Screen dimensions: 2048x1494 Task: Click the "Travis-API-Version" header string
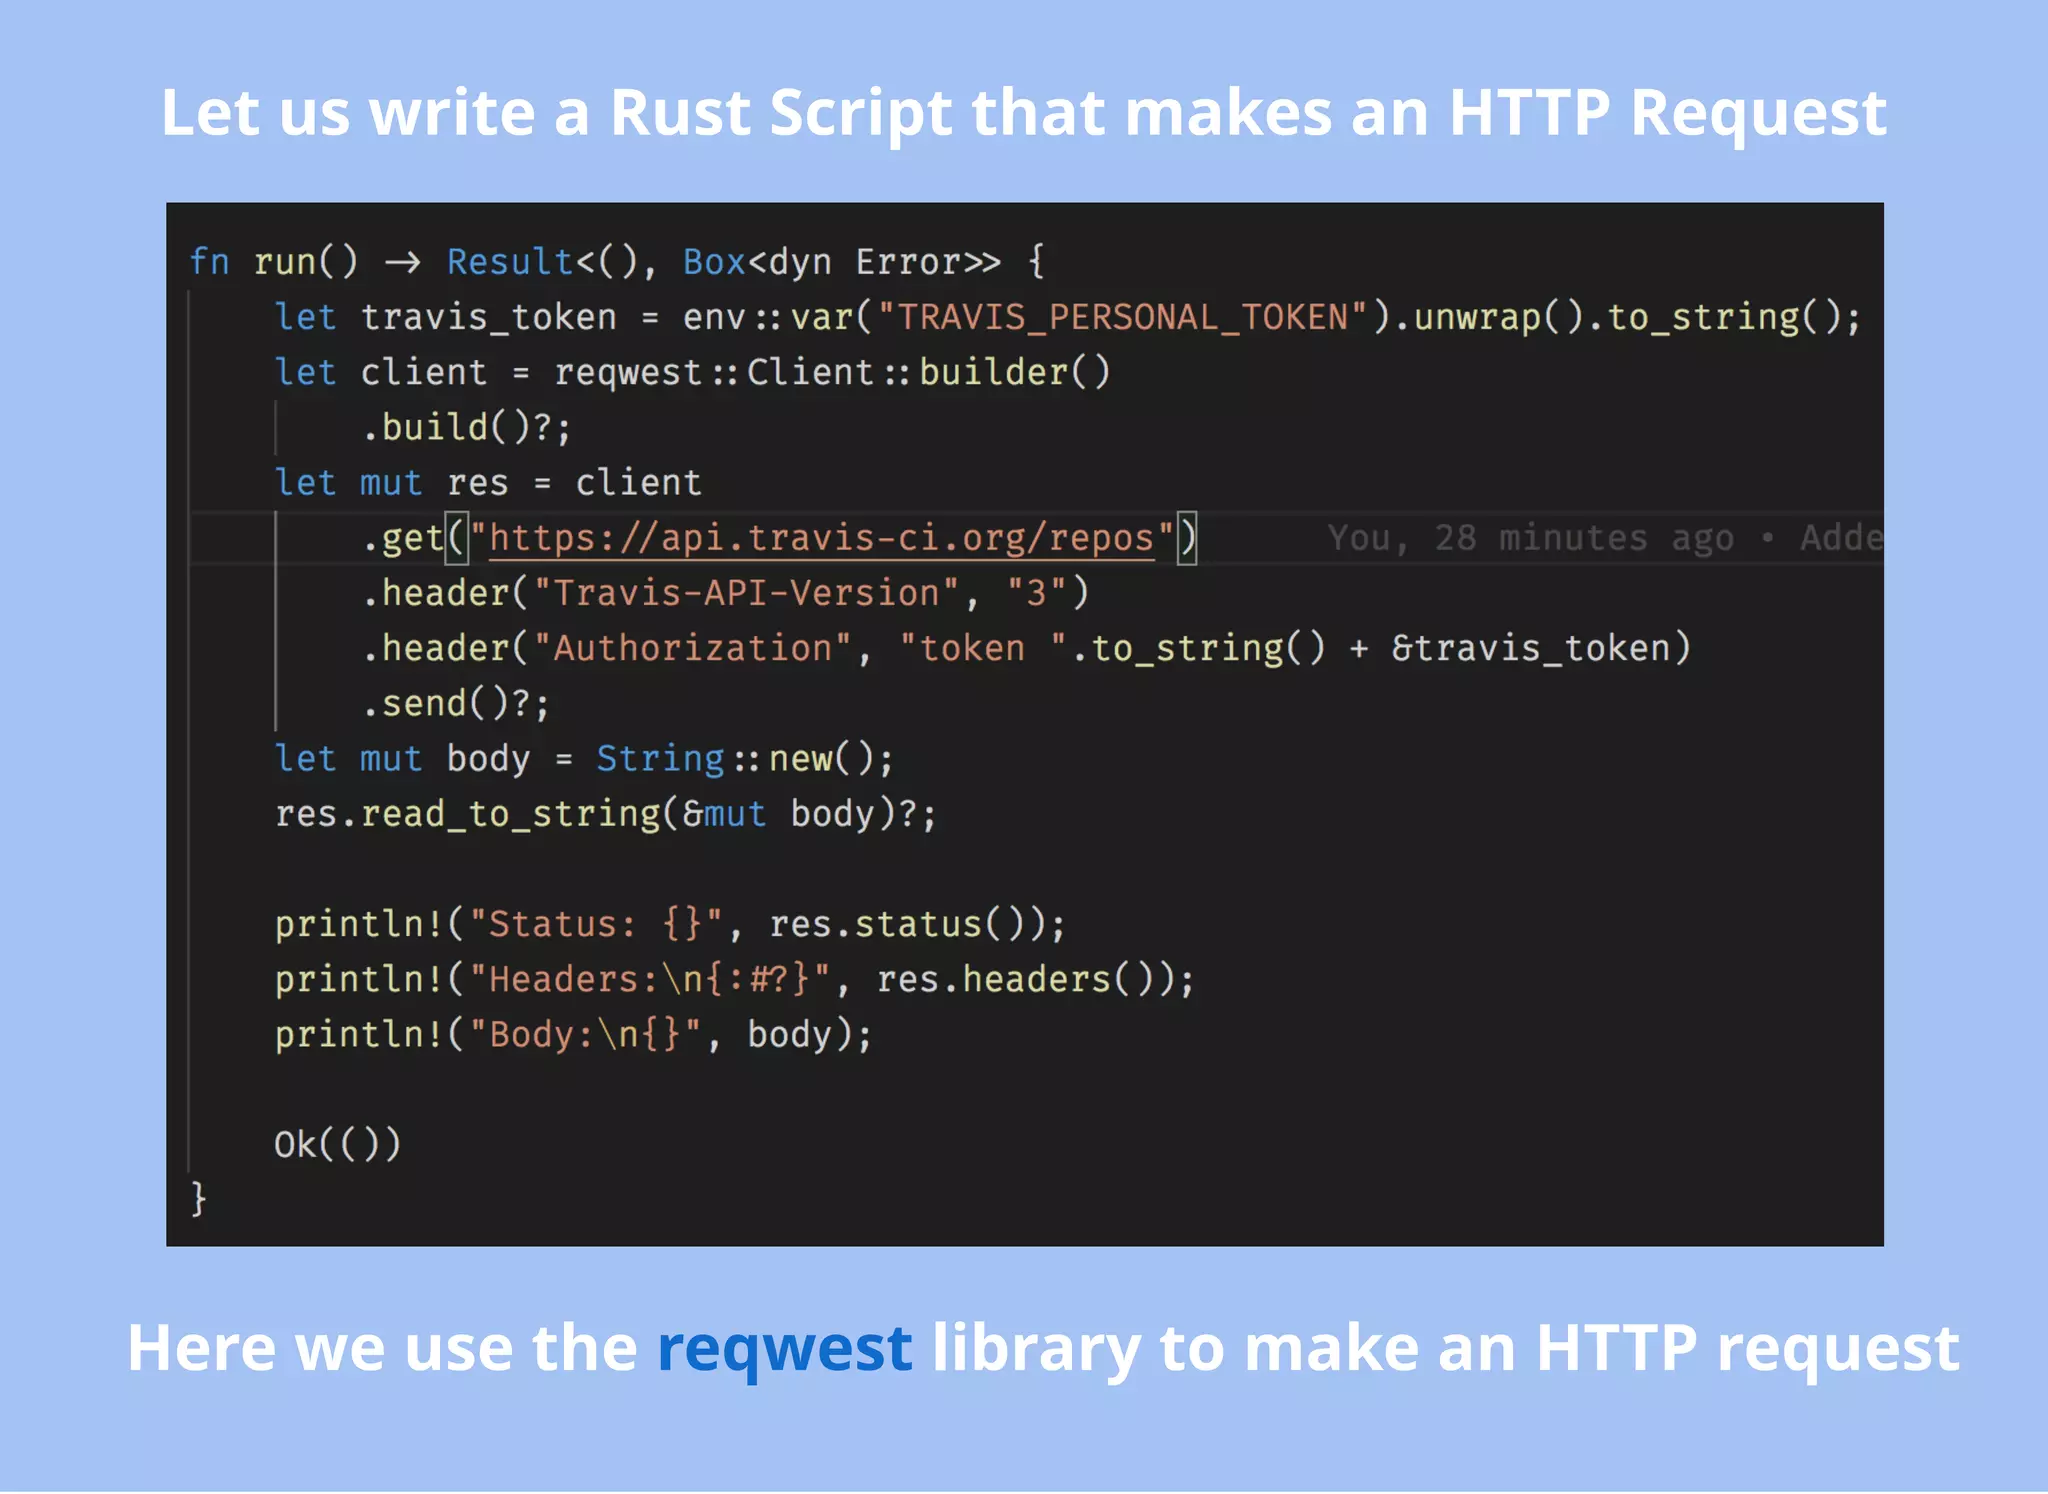click(746, 593)
